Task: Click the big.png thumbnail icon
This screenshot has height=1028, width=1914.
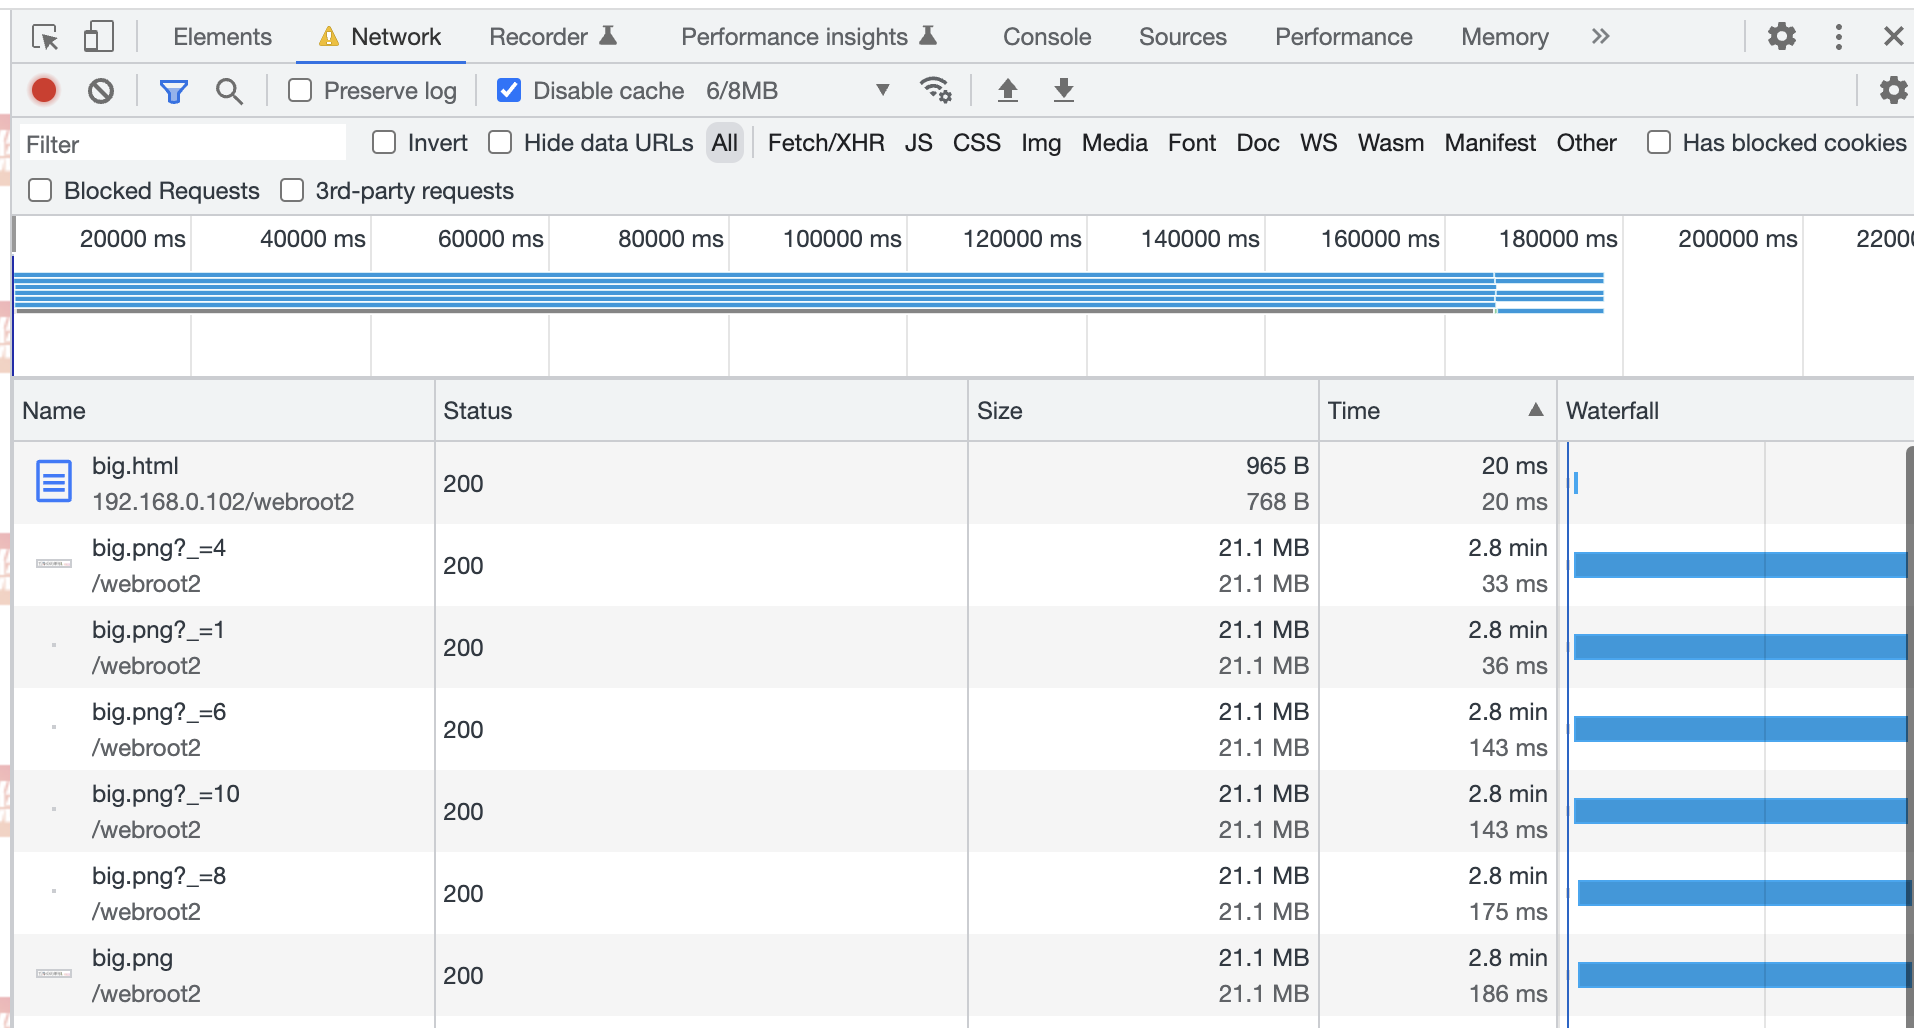Action: pos(54,974)
